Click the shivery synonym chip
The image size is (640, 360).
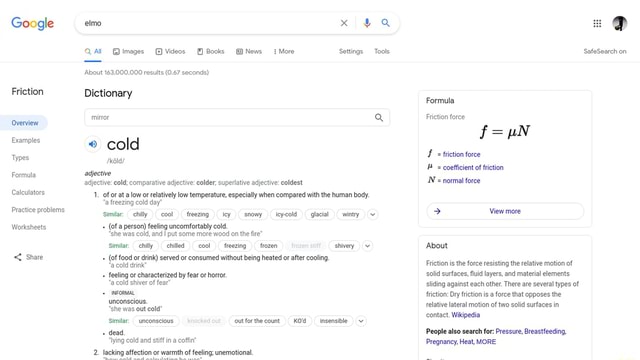pyautogui.click(x=344, y=246)
